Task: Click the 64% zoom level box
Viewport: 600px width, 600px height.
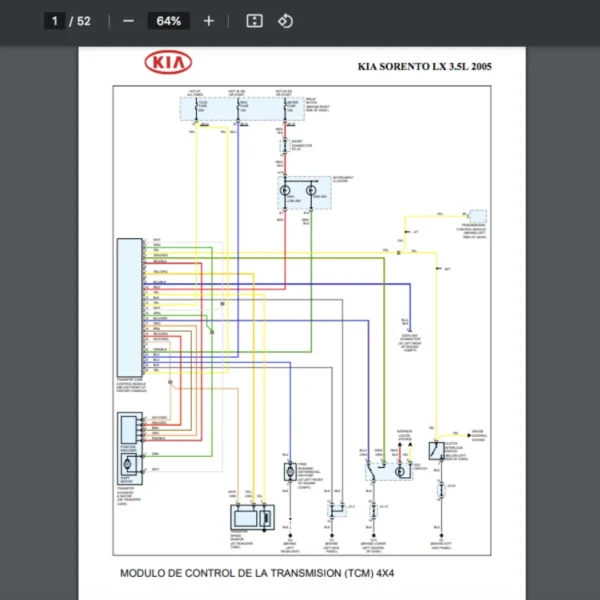Action: (x=169, y=21)
